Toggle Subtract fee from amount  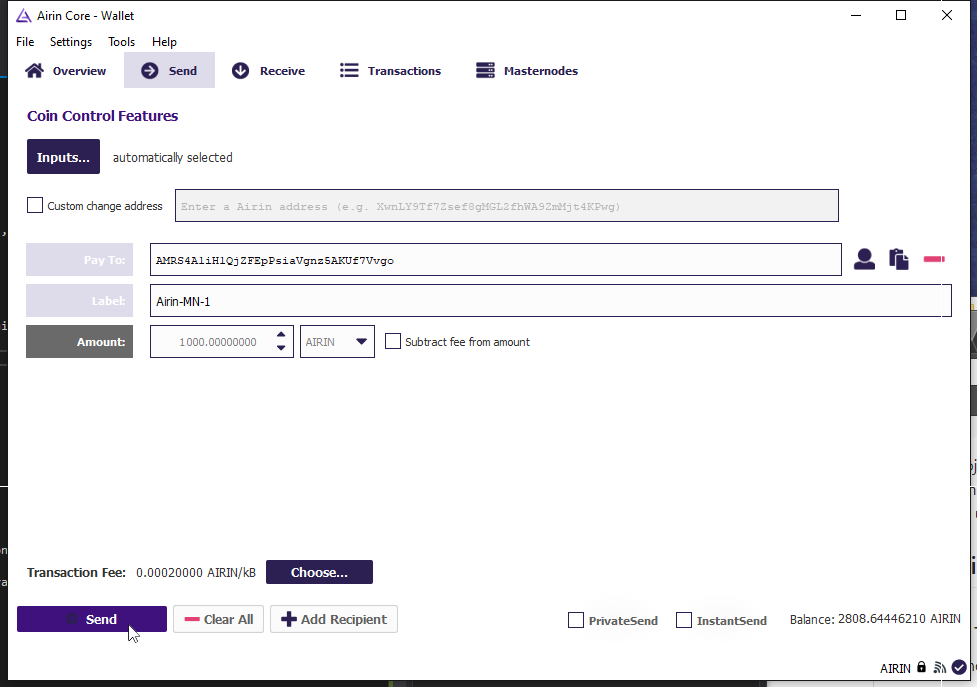[x=393, y=341]
